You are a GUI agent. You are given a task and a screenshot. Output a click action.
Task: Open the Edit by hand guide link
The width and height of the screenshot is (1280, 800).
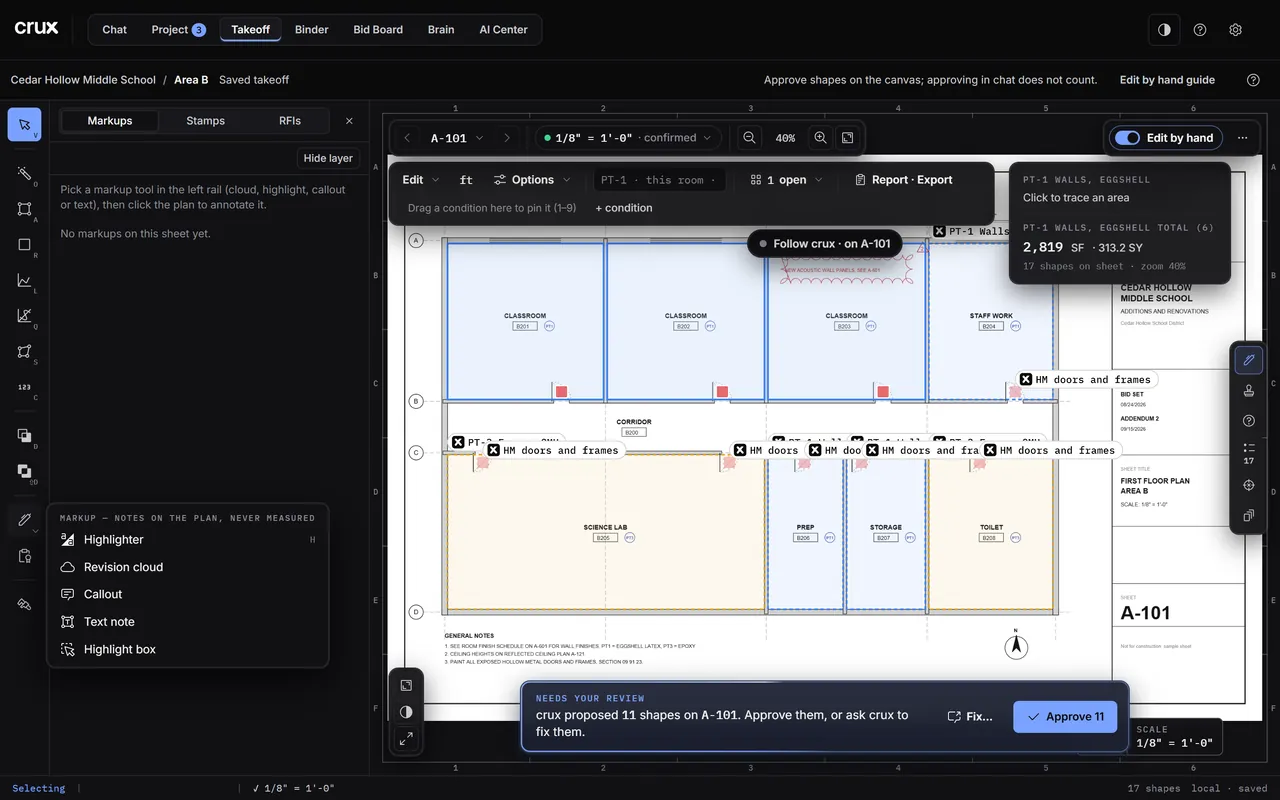tap(1167, 80)
